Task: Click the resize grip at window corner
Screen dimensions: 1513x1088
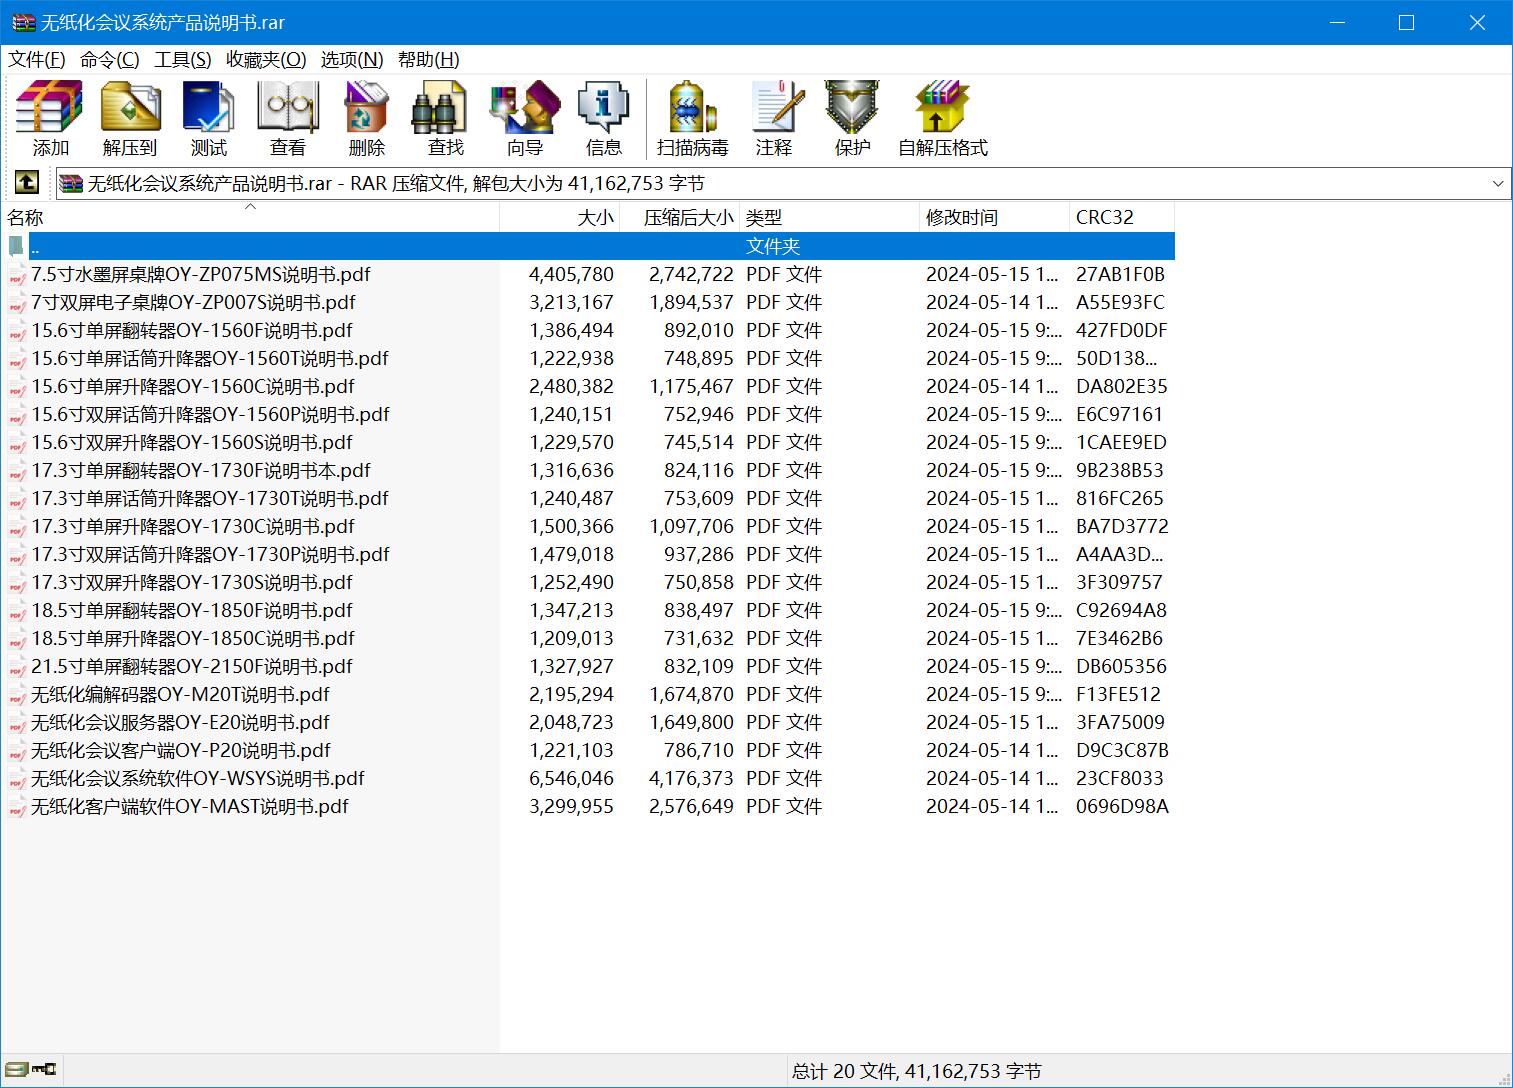Action: [x=1503, y=1078]
